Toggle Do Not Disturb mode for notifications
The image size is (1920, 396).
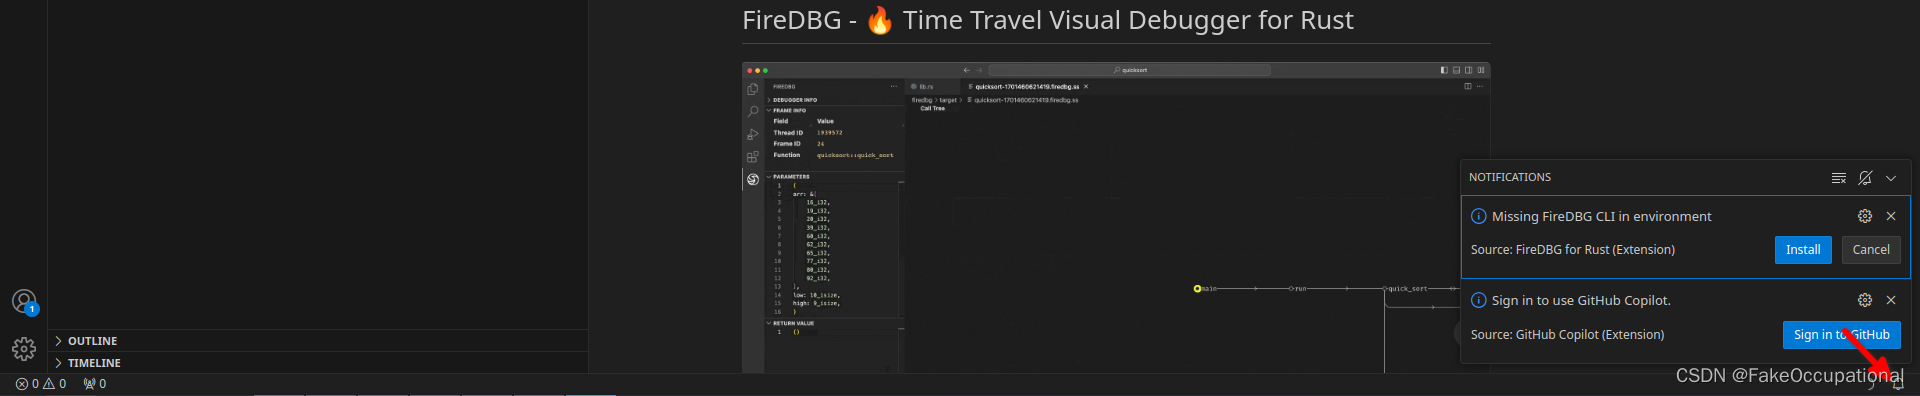pyautogui.click(x=1865, y=178)
